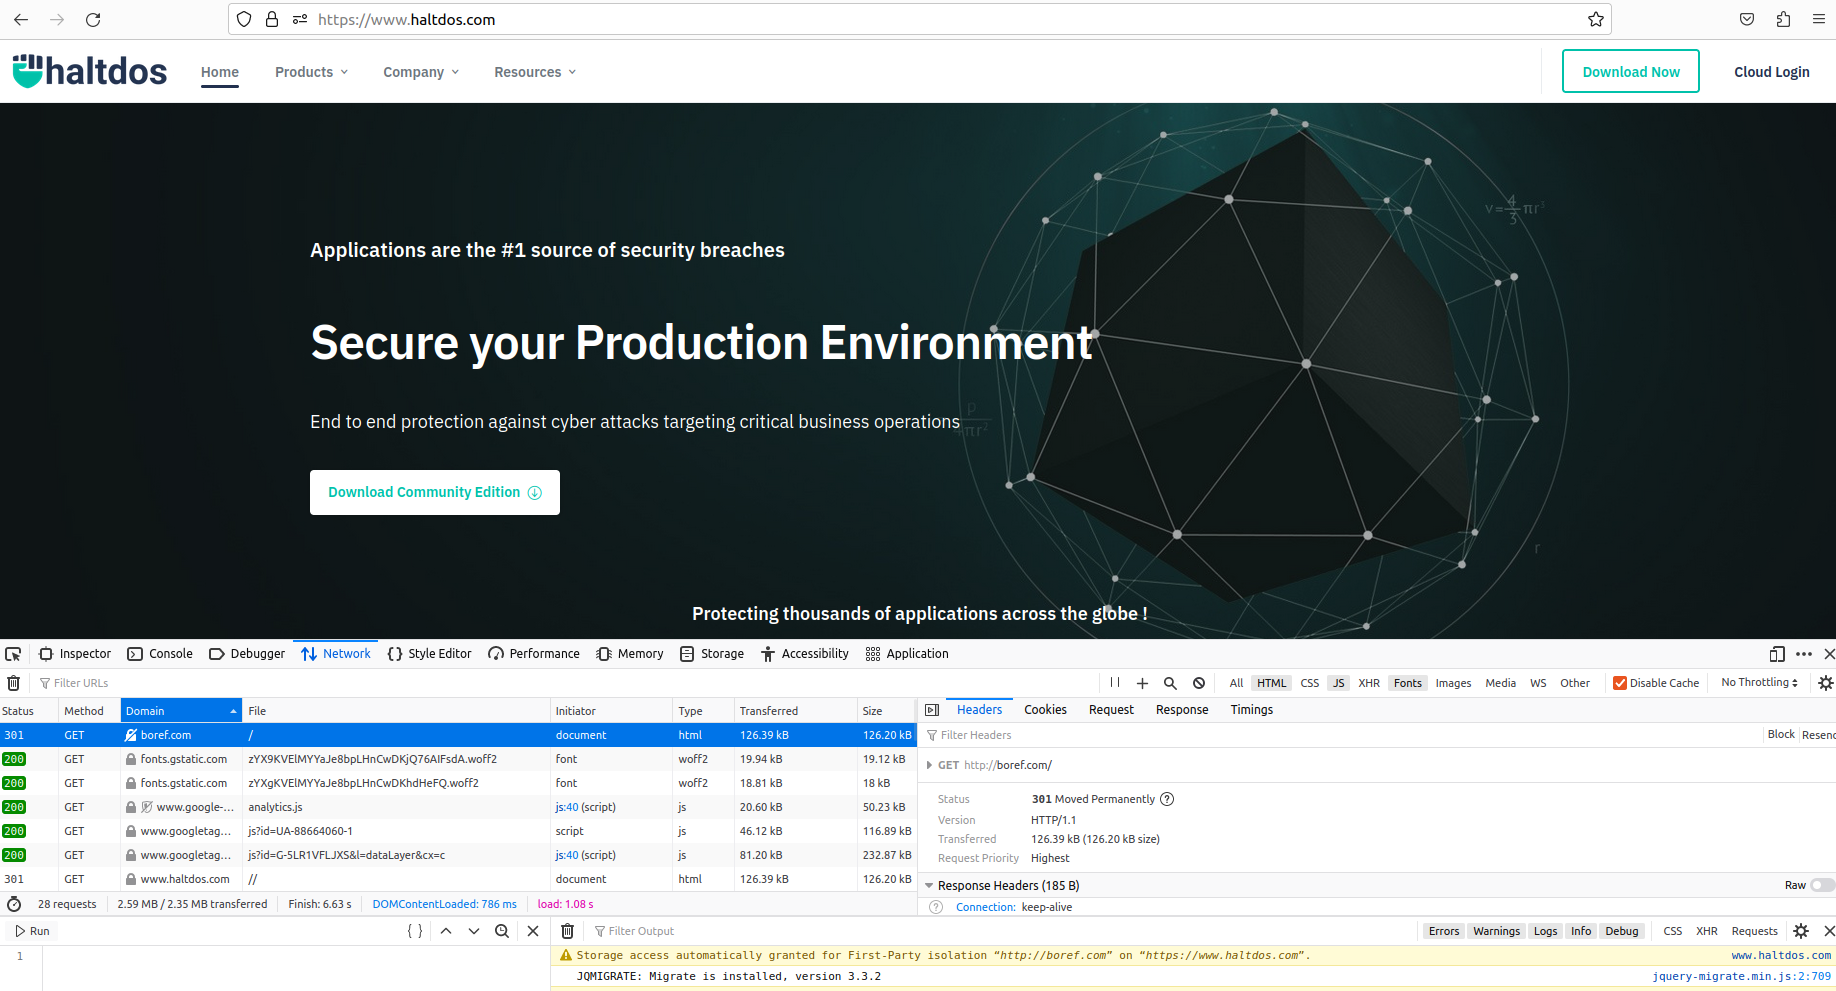Toggle console Warnings filter
Image resolution: width=1836 pixels, height=991 pixels.
tap(1496, 931)
